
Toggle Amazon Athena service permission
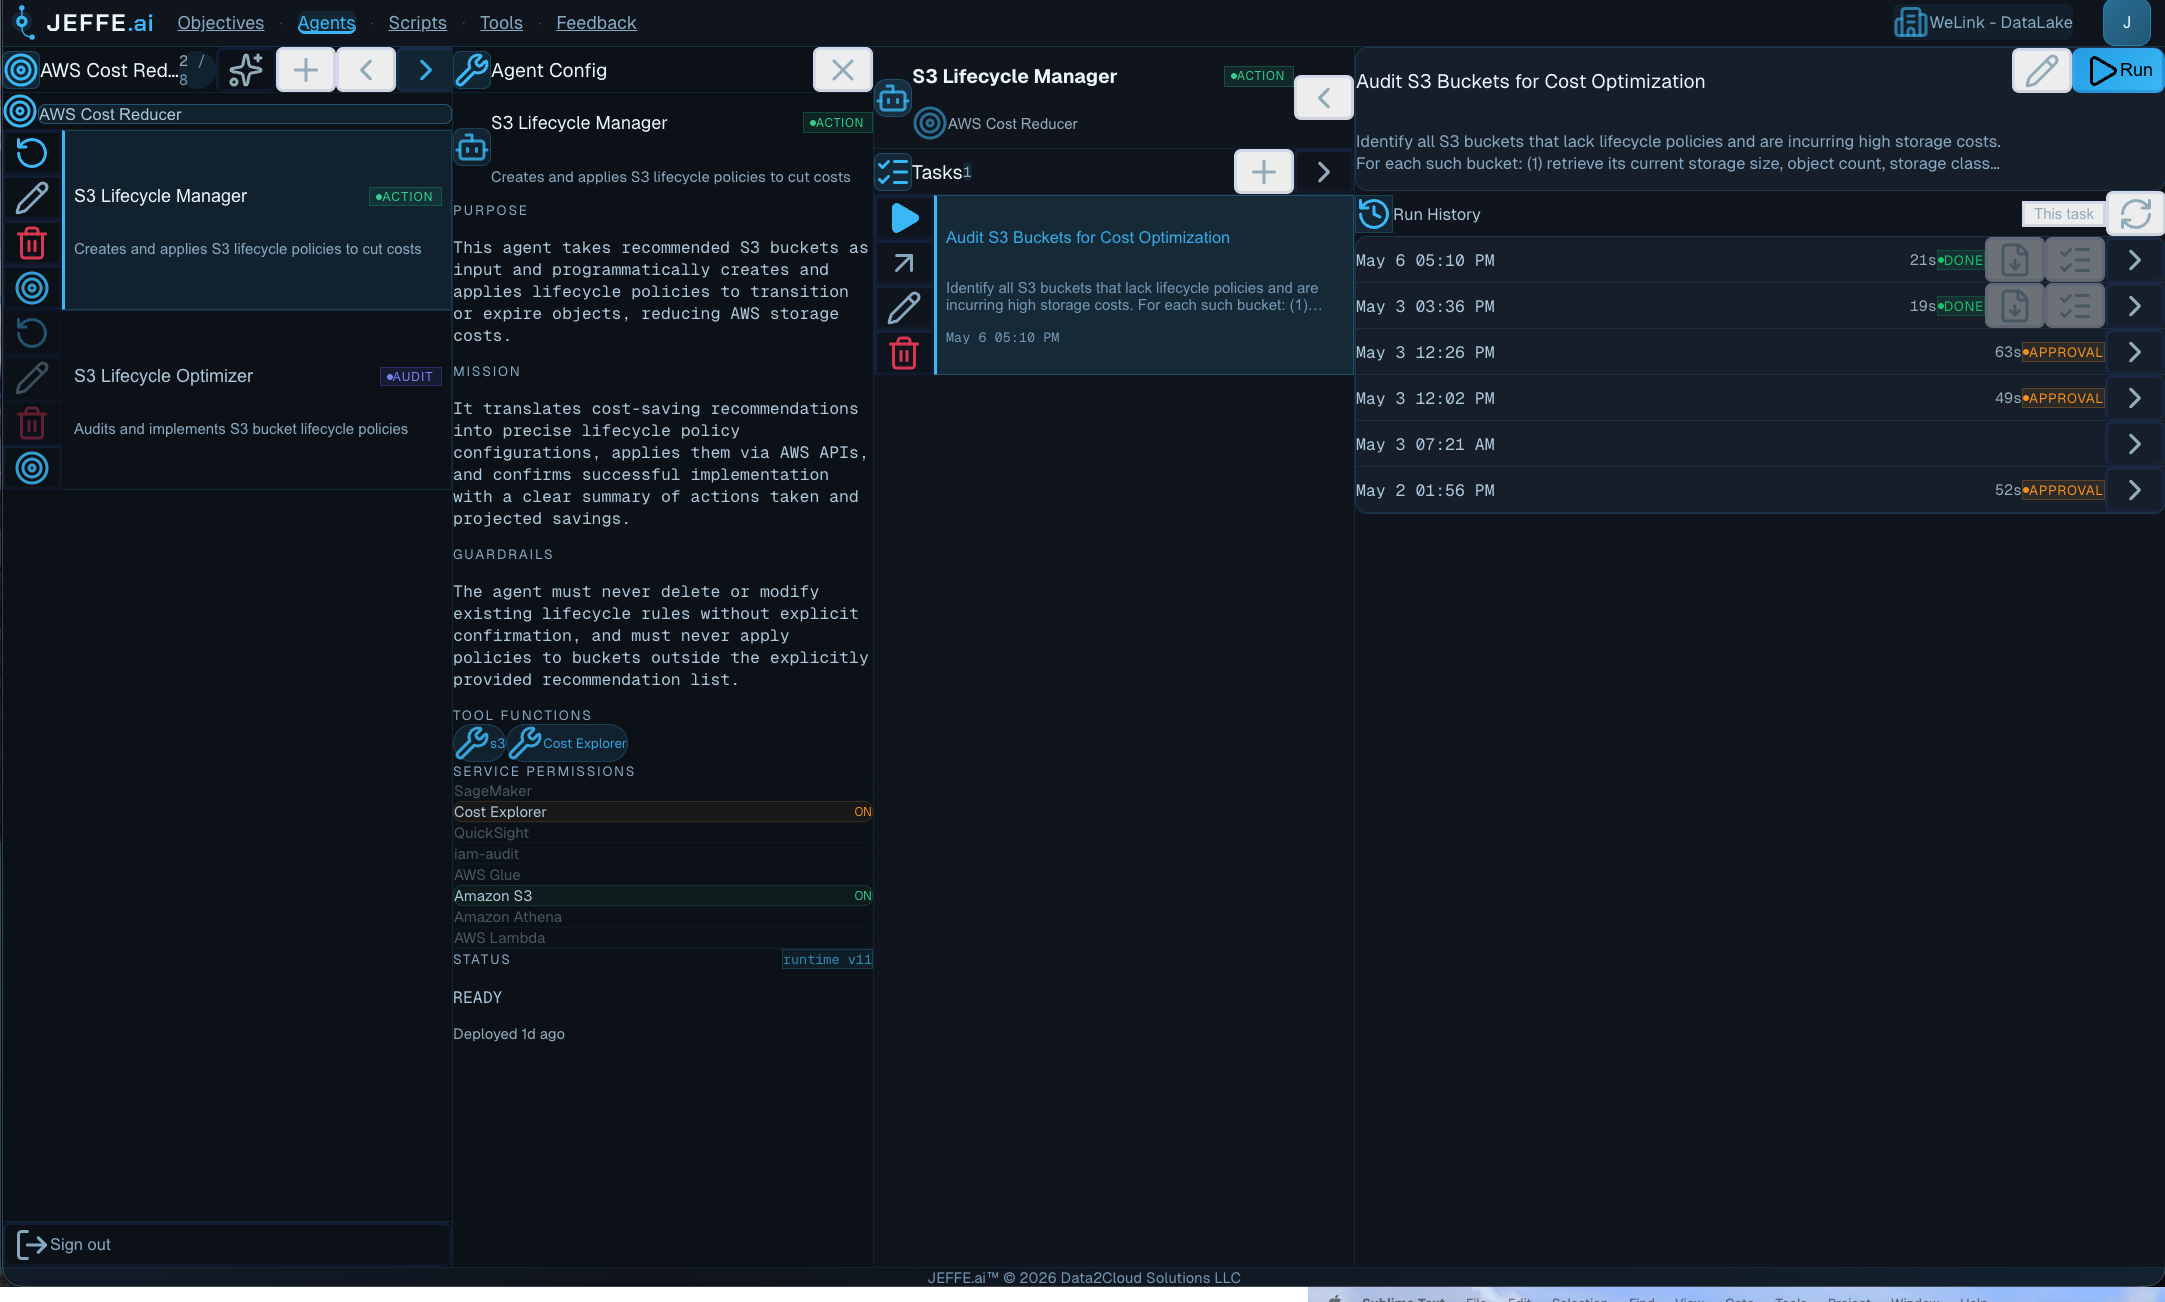tap(662, 917)
